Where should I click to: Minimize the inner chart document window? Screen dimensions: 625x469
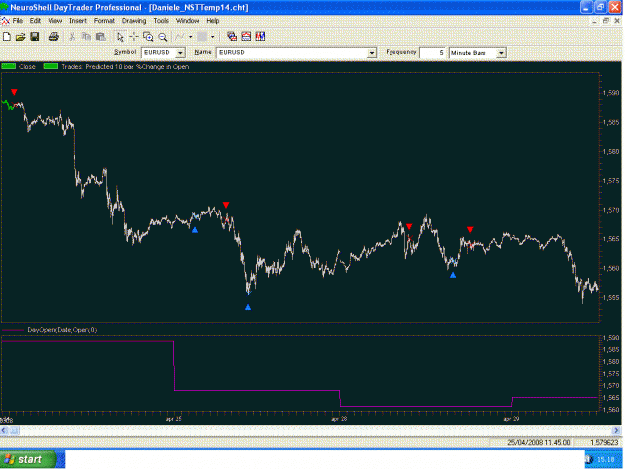click(x=595, y=21)
